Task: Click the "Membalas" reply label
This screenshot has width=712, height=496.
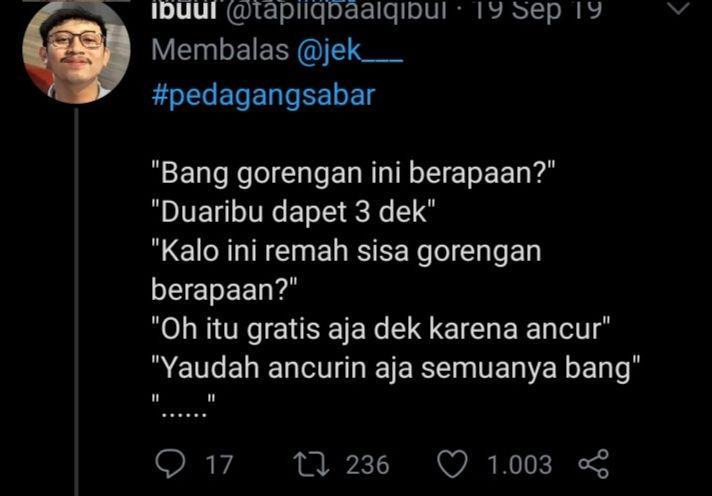Action: click(220, 50)
